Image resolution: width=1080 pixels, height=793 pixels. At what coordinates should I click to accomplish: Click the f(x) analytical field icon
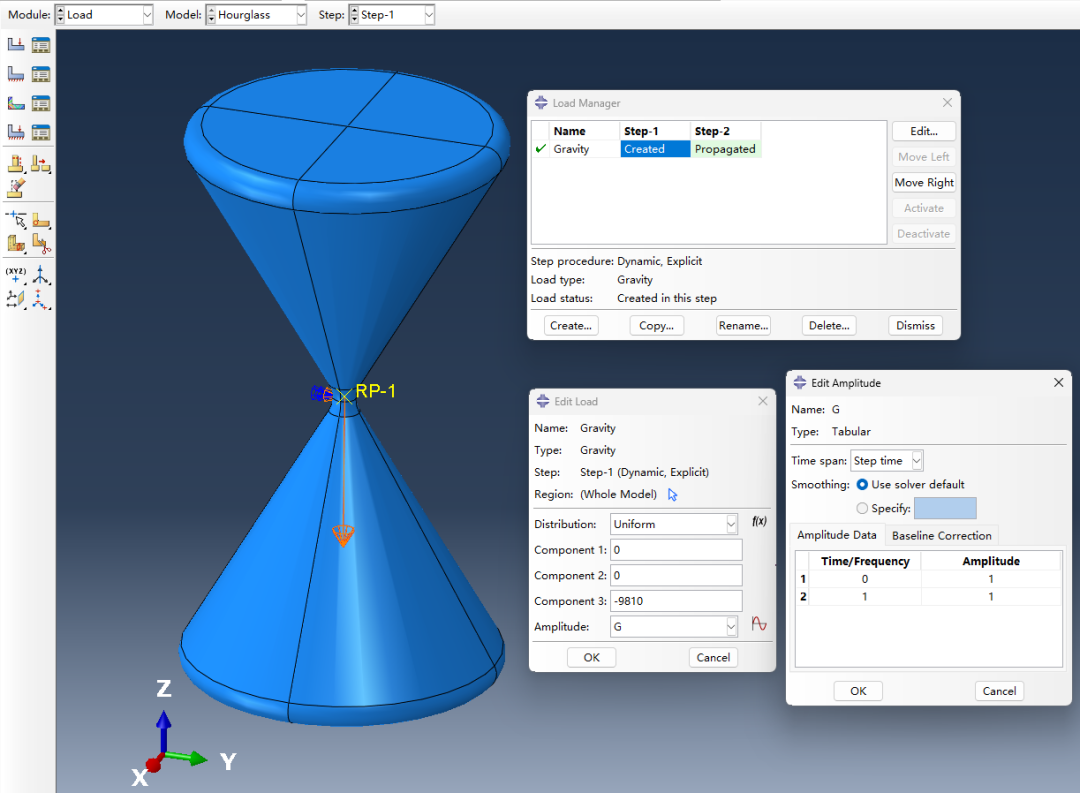pos(759,522)
